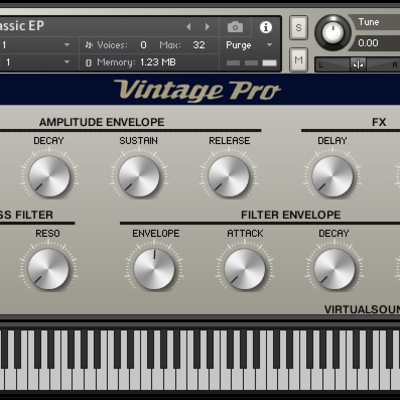The height and width of the screenshot is (400, 400).
Task: Click the Memory 1.23 MB readout
Action: [x=158, y=62]
